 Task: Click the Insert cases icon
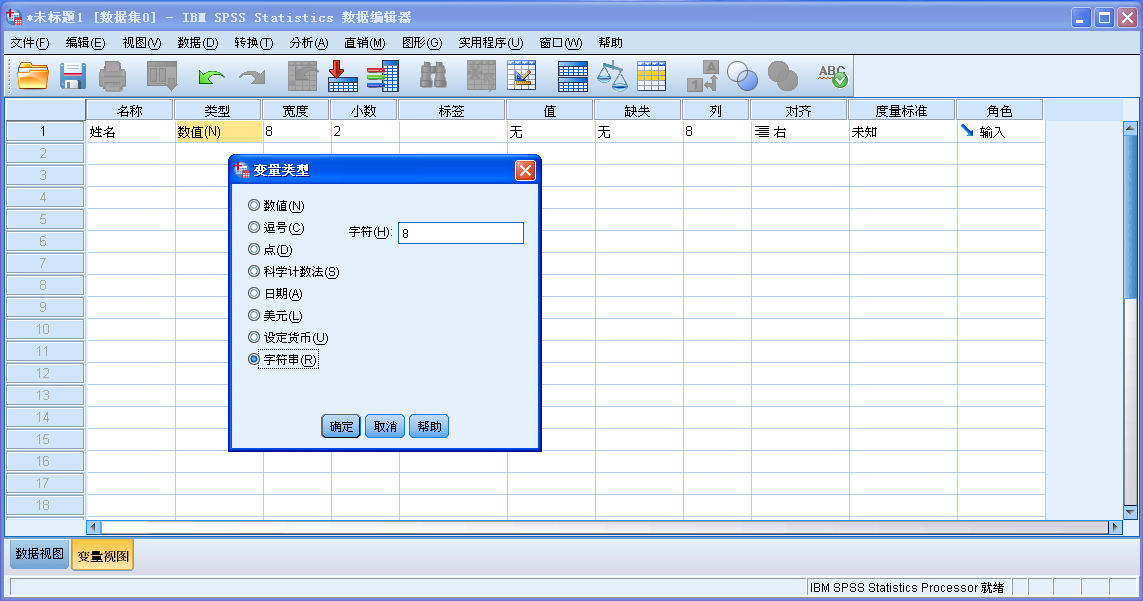click(481, 76)
